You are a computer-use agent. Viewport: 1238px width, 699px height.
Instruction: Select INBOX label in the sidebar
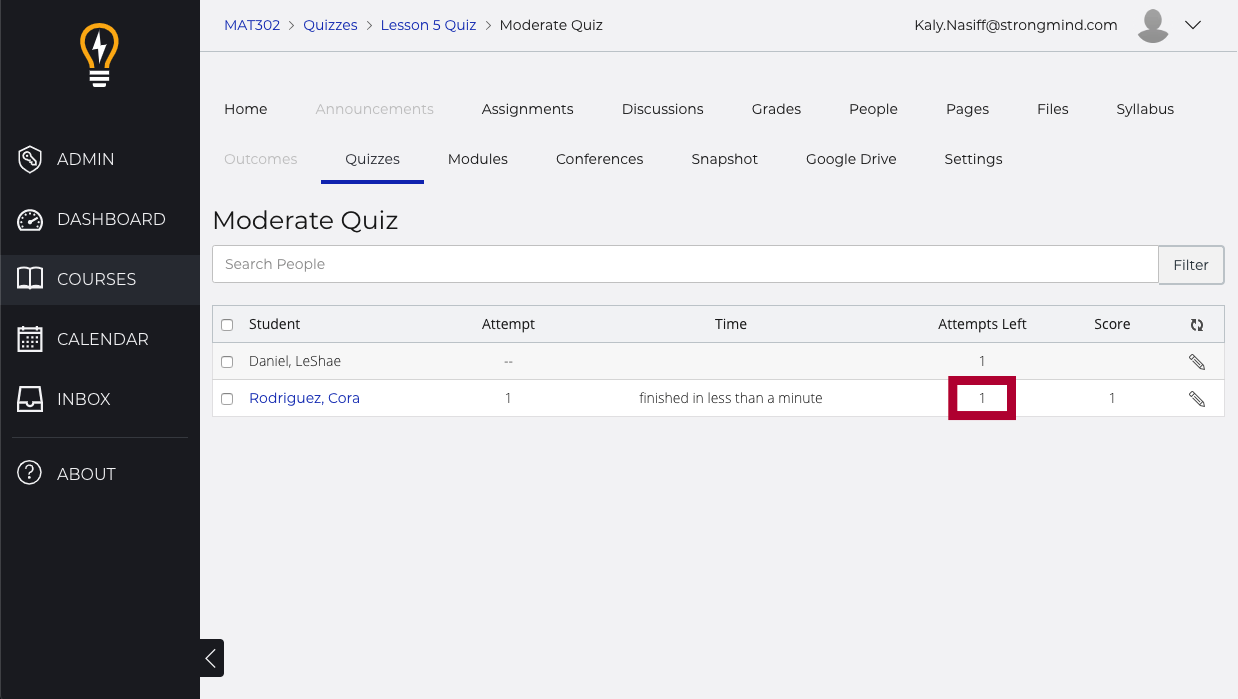[x=83, y=399]
